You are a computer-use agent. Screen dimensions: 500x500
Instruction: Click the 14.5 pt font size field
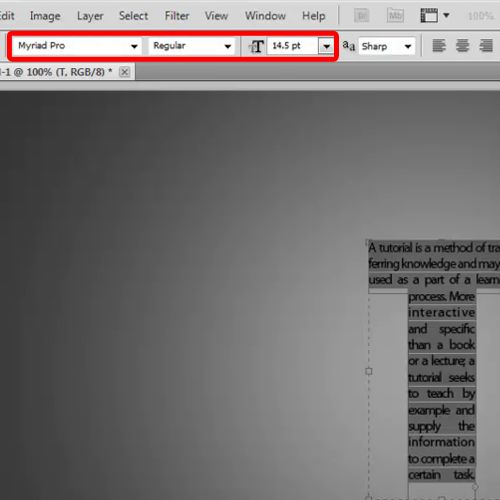(x=292, y=46)
